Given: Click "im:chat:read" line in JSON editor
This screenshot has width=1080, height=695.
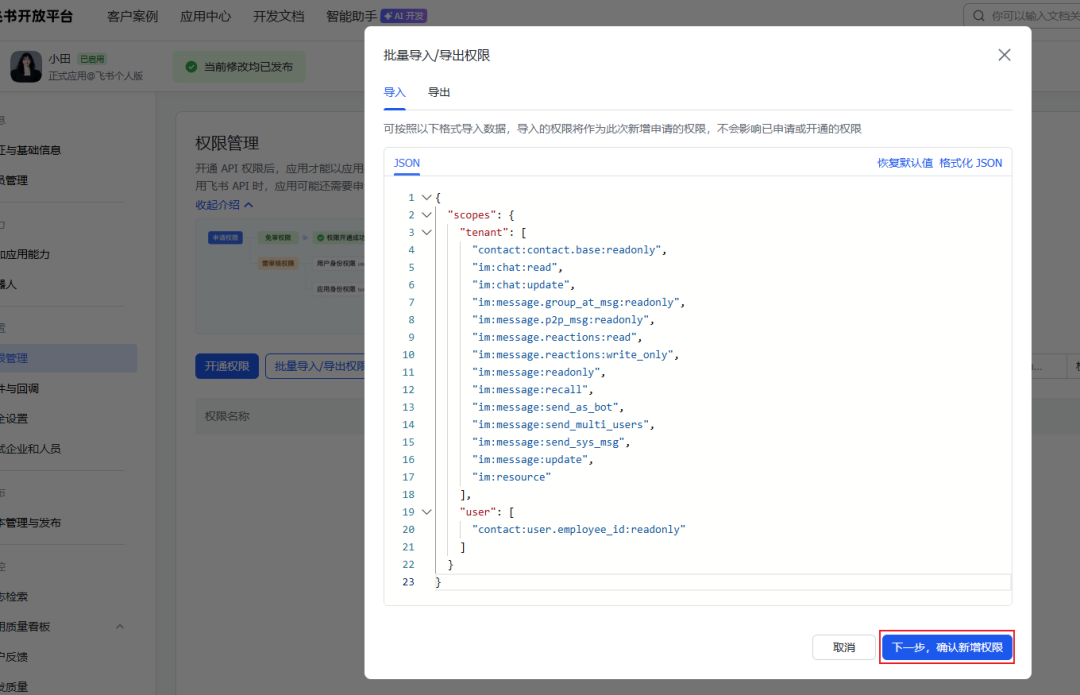Looking at the screenshot, I should pos(517,267).
